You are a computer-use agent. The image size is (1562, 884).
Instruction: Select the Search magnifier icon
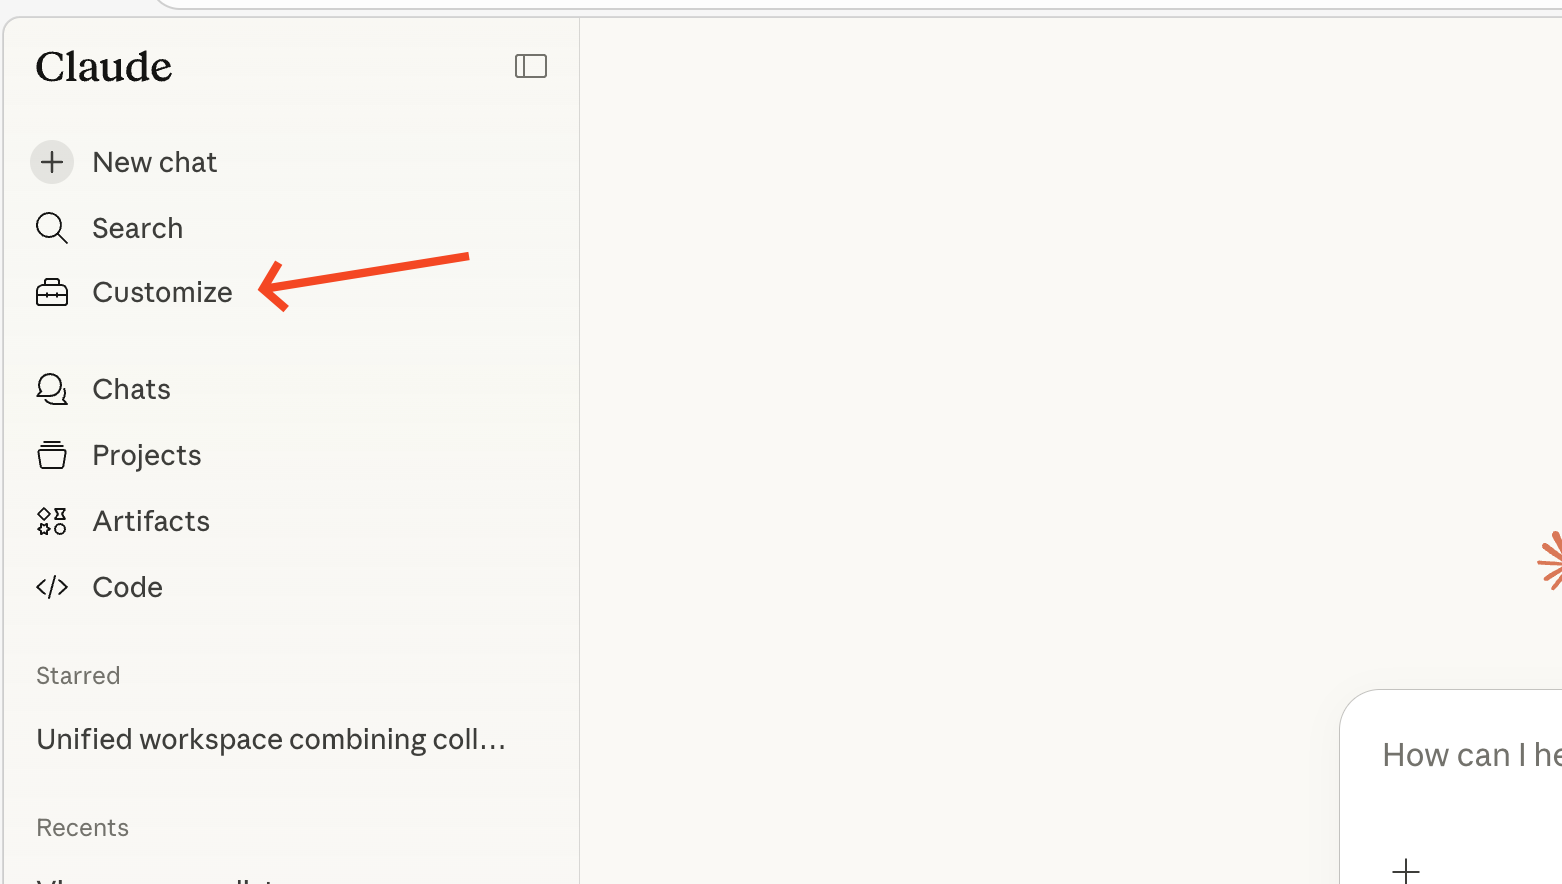pos(51,228)
